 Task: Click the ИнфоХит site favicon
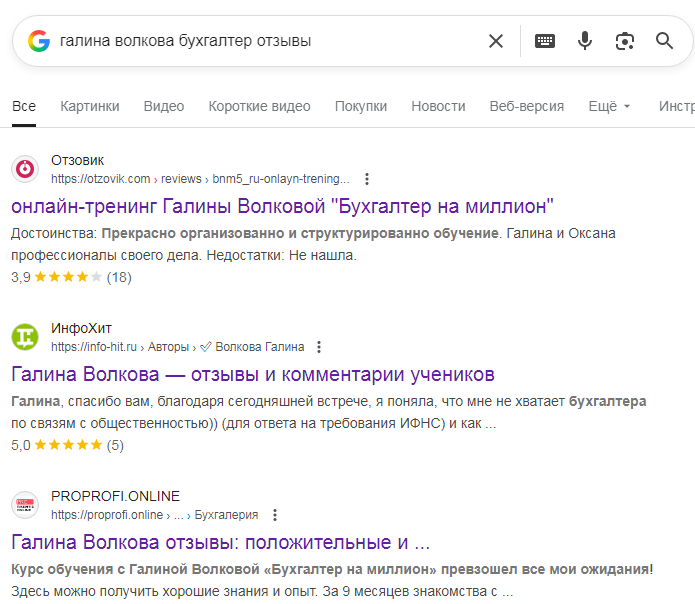pos(25,337)
